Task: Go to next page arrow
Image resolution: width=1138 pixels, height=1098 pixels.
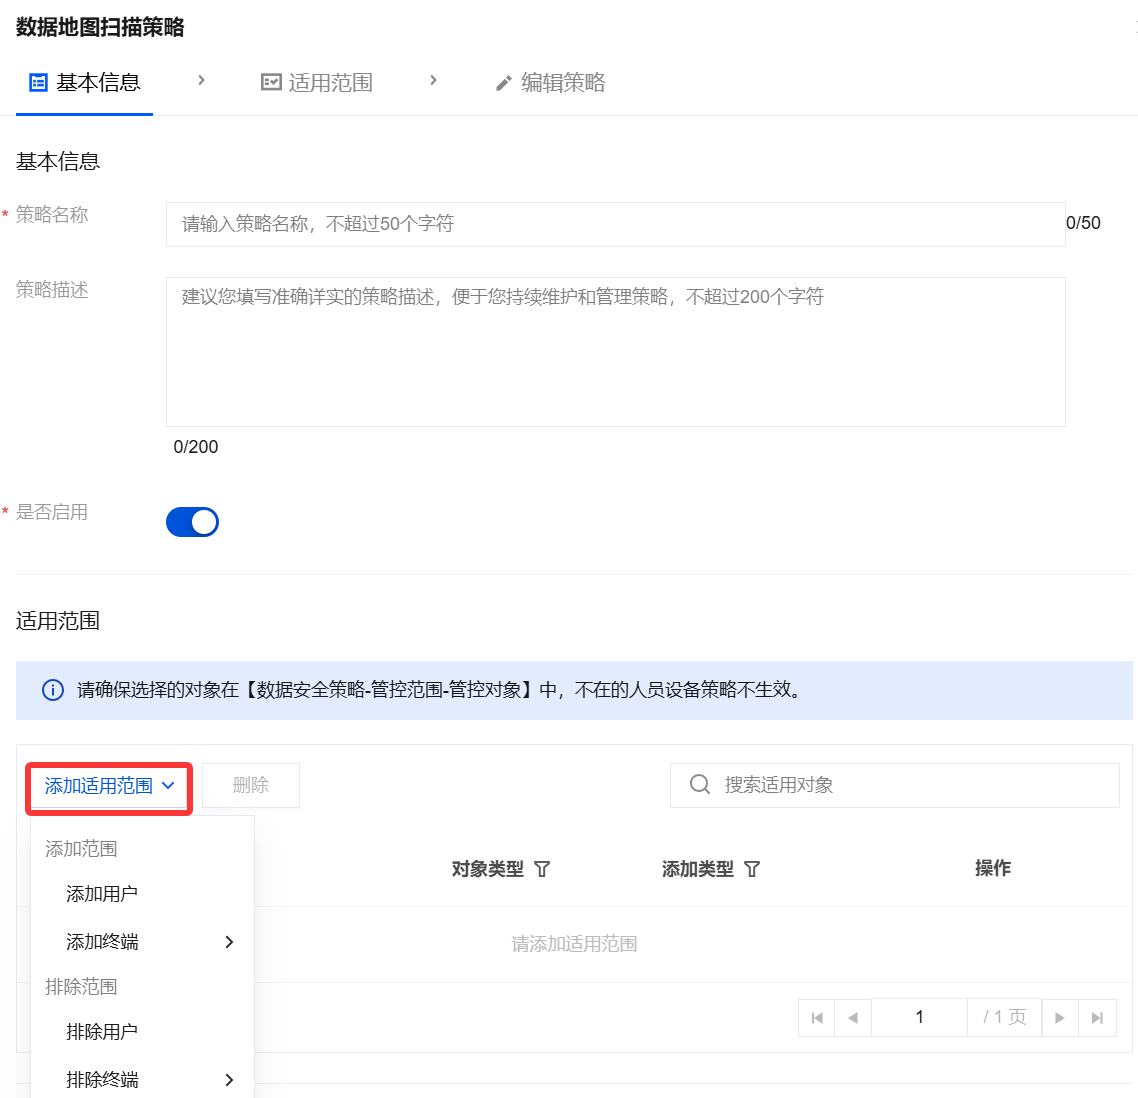Action: click(x=1060, y=1018)
